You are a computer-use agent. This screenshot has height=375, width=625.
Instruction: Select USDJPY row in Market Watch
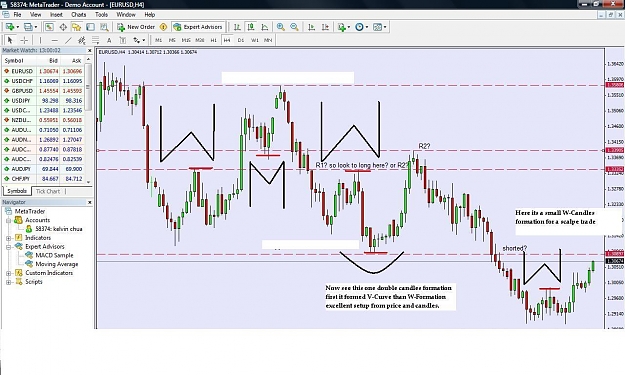[43, 101]
